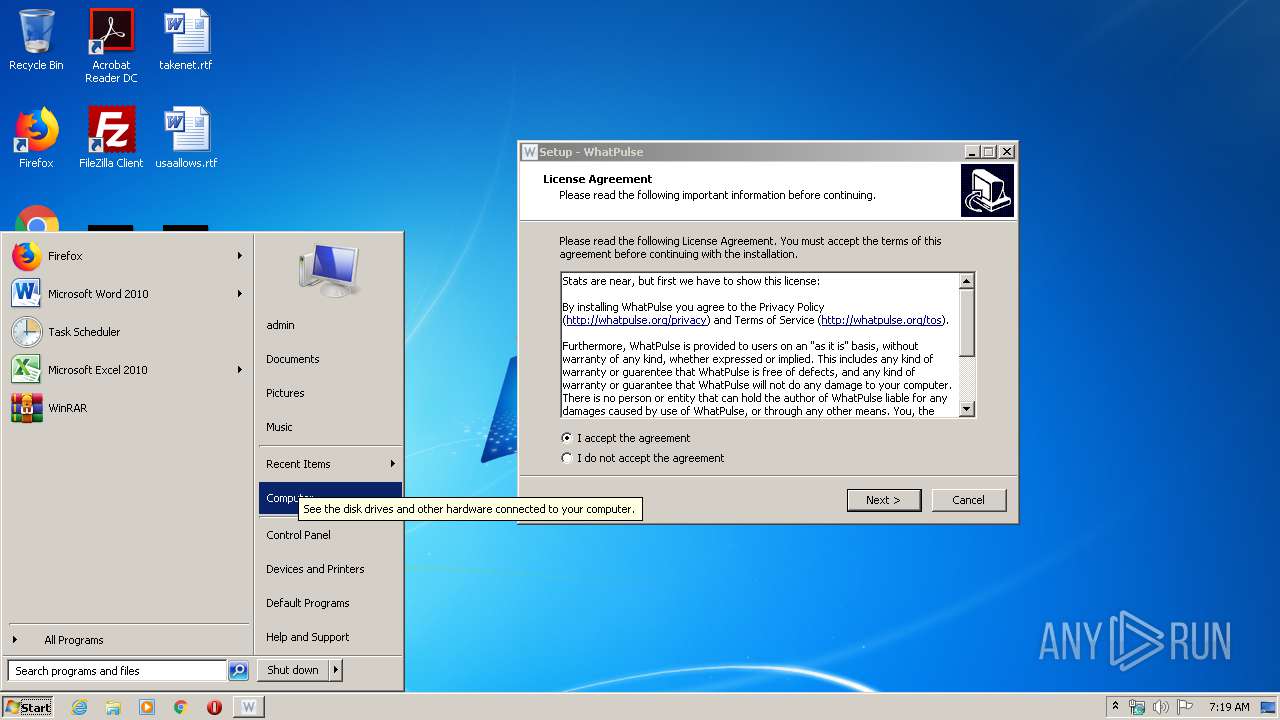Cancel the WhatPulse setup
The image size is (1280, 720).
pos(968,500)
